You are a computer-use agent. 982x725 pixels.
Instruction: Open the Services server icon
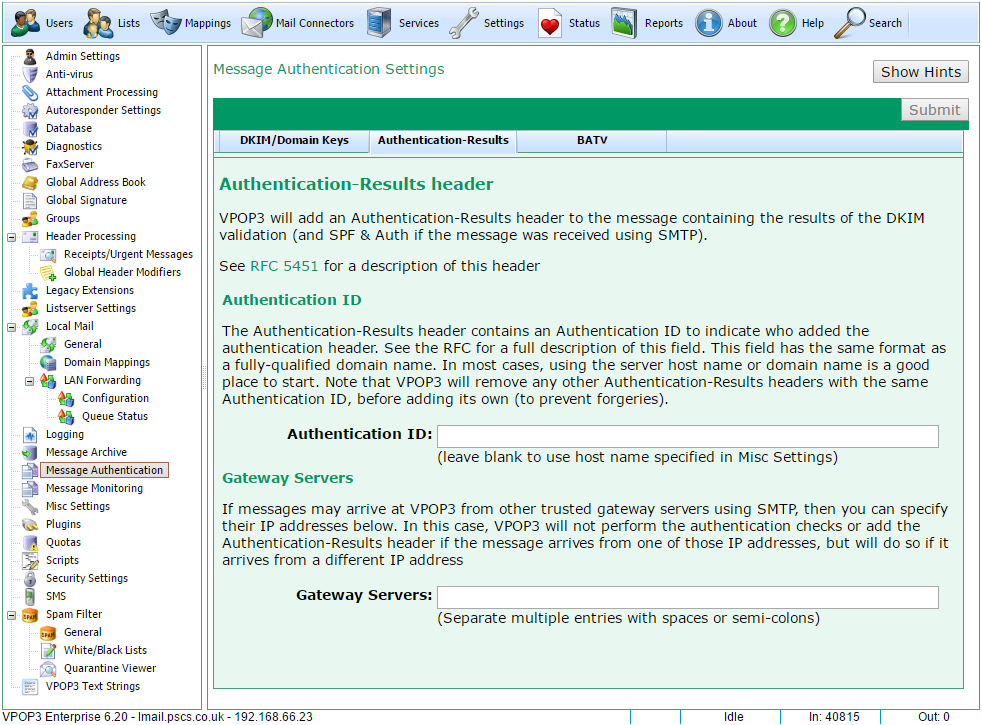tap(380, 23)
